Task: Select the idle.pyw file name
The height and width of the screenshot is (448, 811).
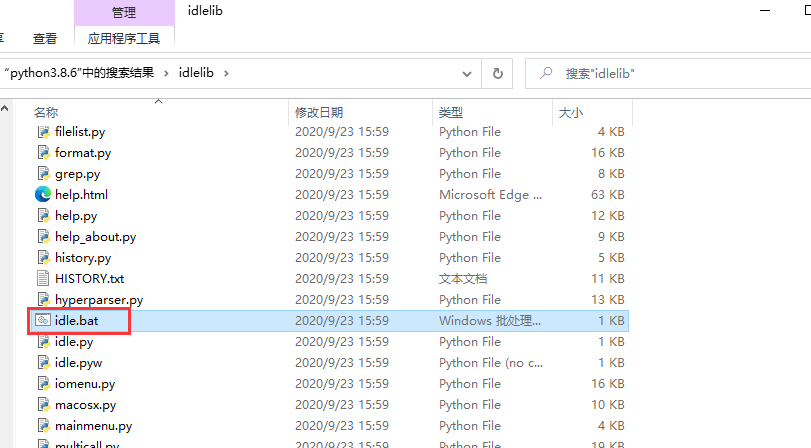Action: [79, 363]
